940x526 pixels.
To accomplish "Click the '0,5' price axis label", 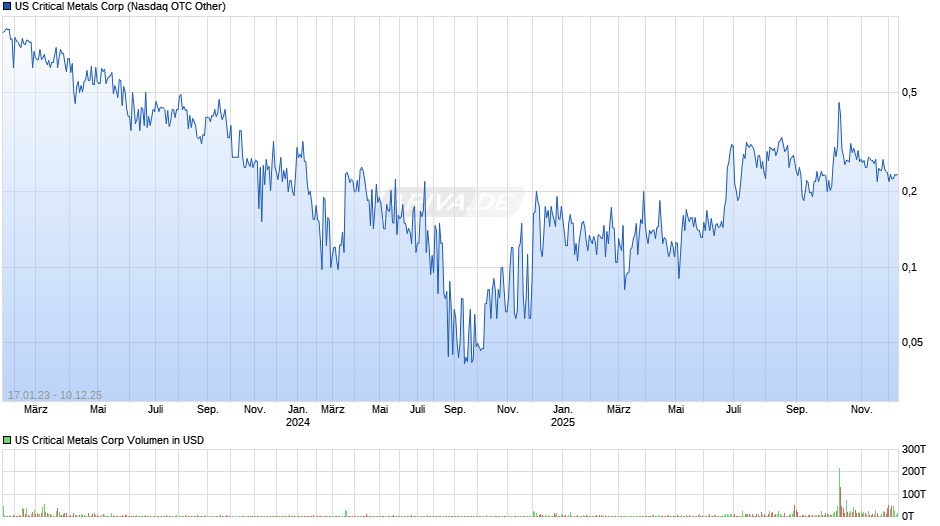I will point(909,92).
